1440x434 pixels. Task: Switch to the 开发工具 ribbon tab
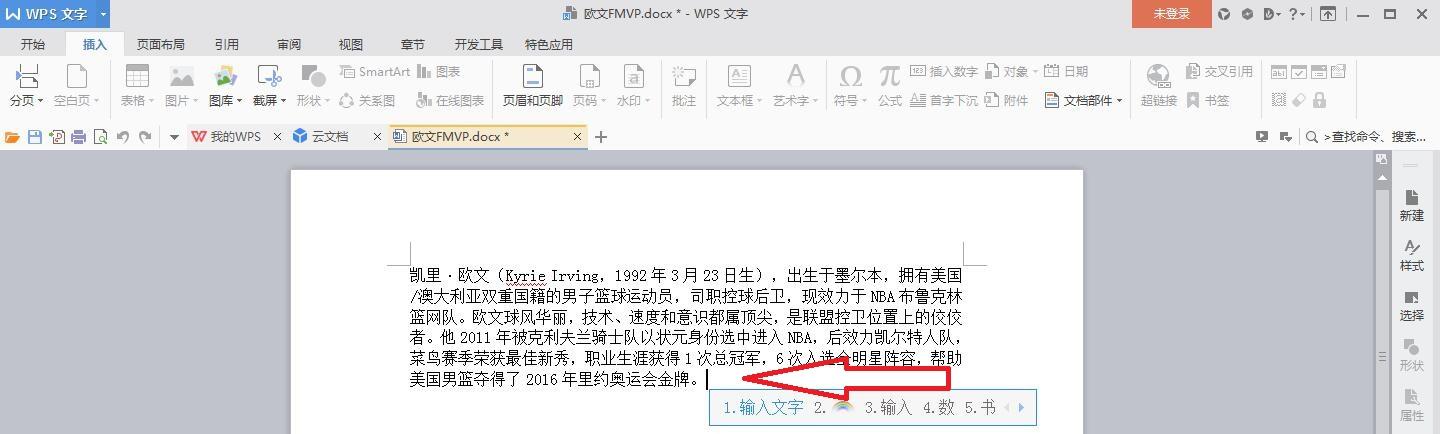click(x=478, y=44)
